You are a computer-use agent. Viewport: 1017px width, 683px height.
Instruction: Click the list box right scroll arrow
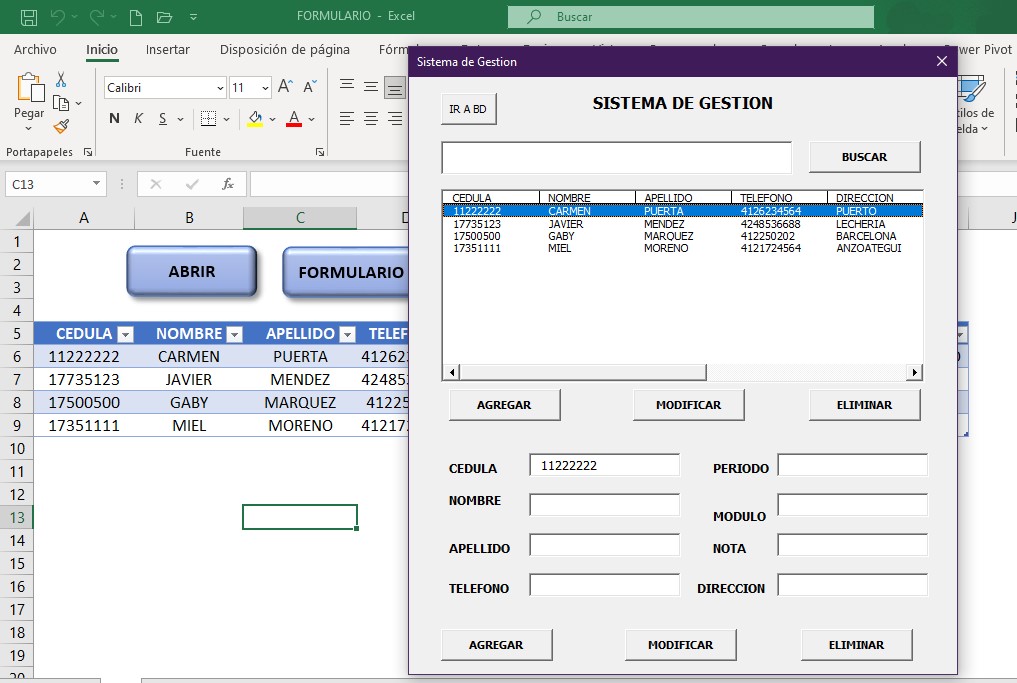click(x=914, y=372)
